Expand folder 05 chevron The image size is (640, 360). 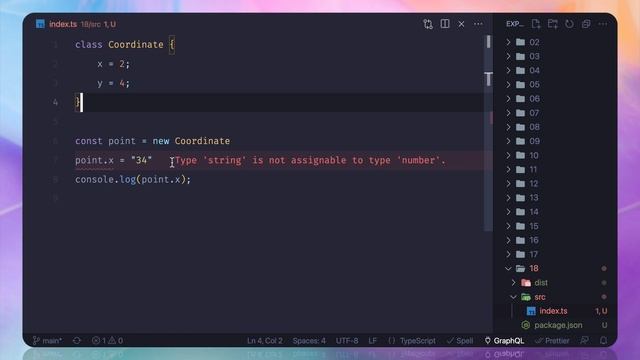[x=509, y=84]
